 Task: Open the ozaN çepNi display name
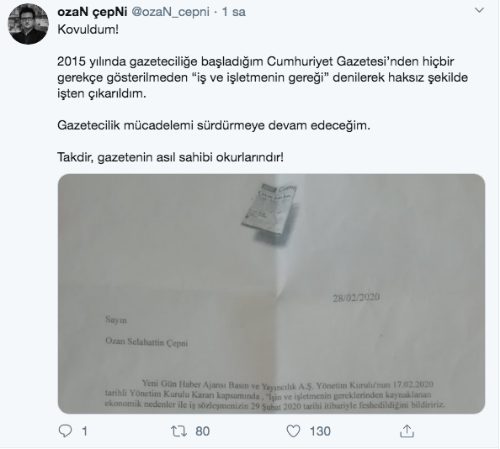[x=92, y=12]
